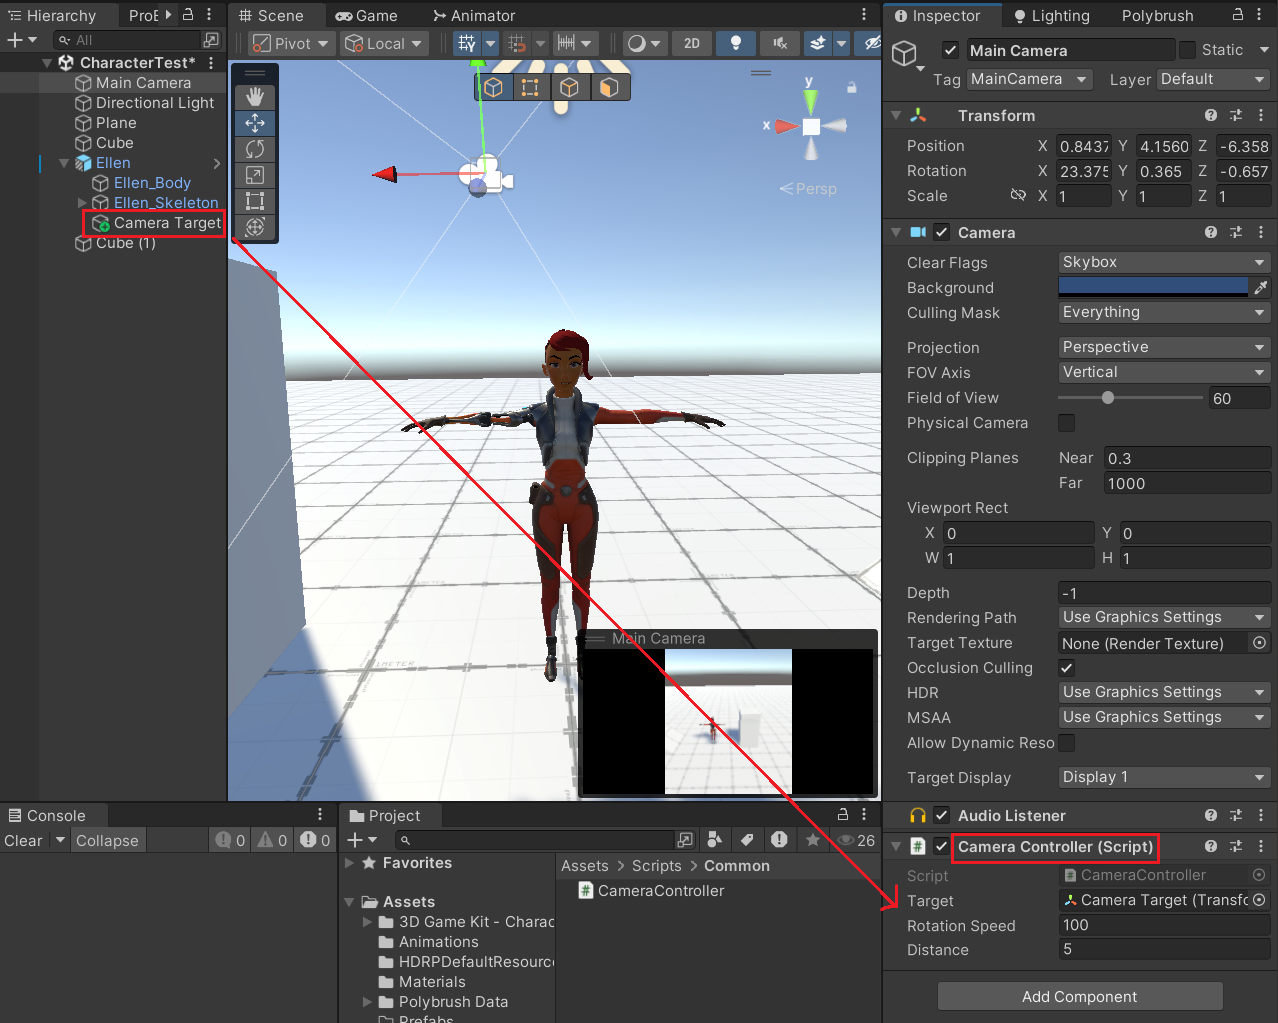Viewport: 1278px width, 1023px height.
Task: Toggle scene lighting lightbulb button
Action: 736,43
